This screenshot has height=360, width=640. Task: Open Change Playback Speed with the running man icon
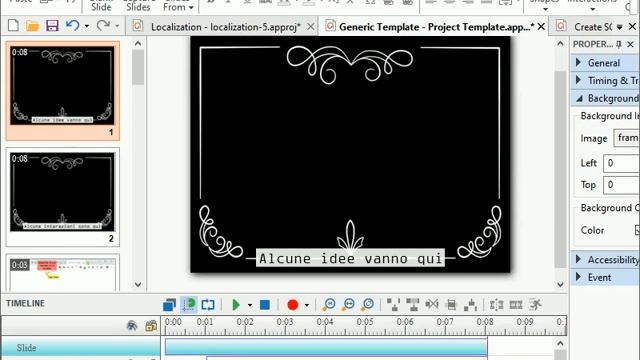(x=535, y=304)
